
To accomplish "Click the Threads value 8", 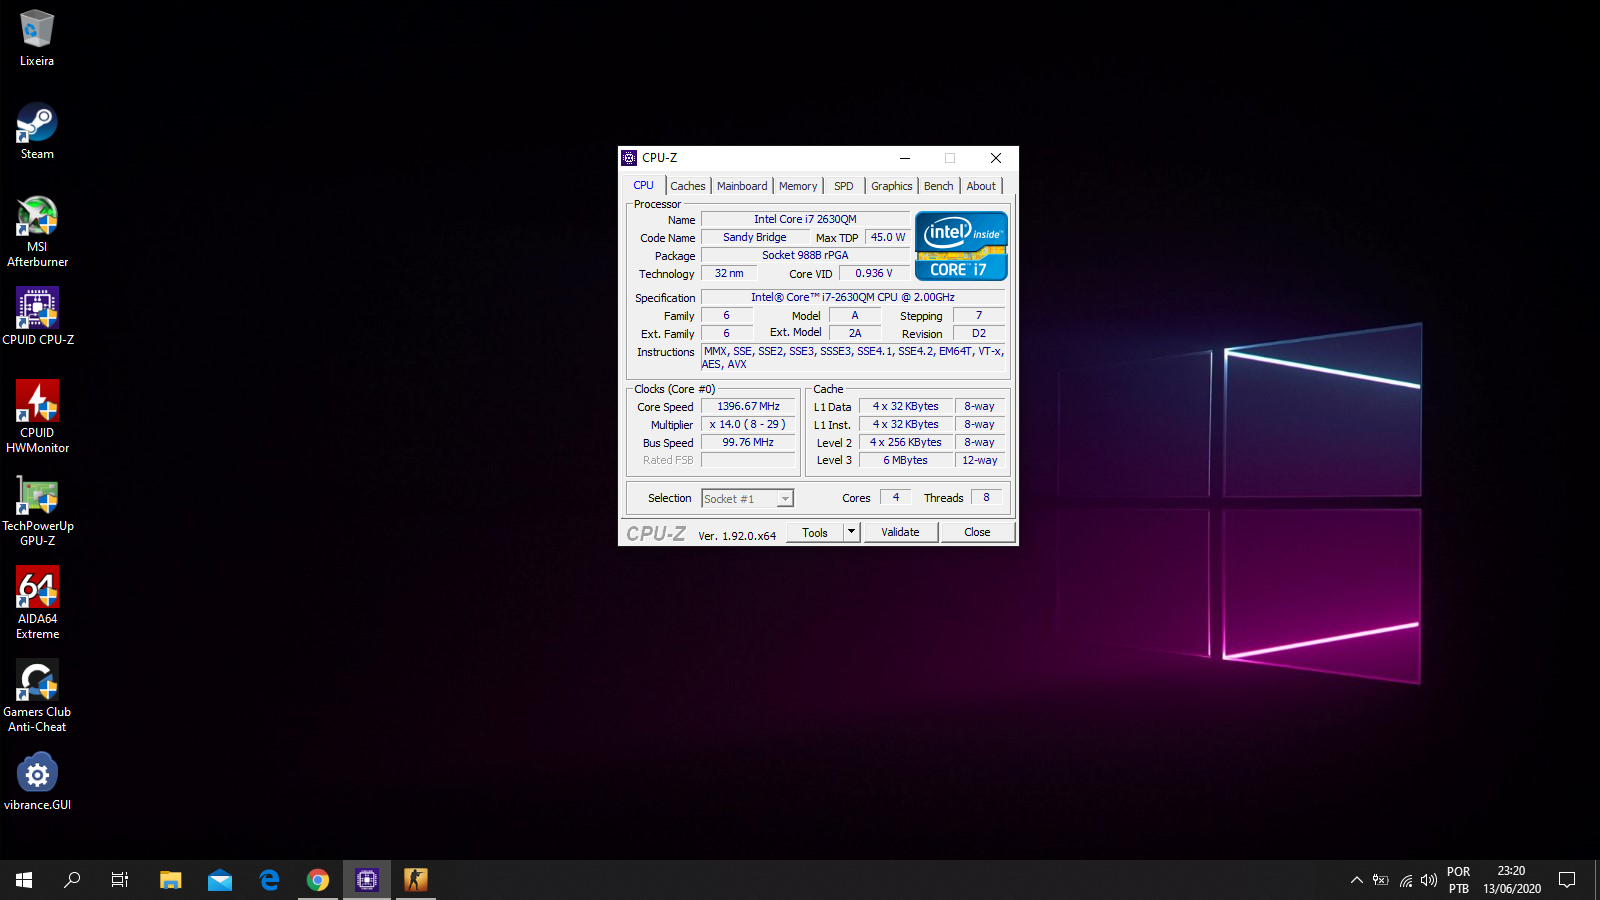I will pos(986,497).
